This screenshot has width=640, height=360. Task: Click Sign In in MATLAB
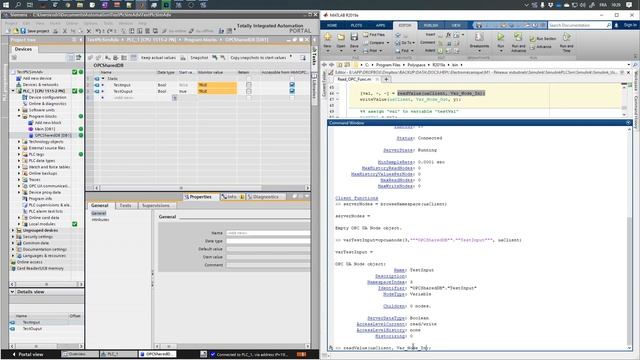[x=630, y=25]
